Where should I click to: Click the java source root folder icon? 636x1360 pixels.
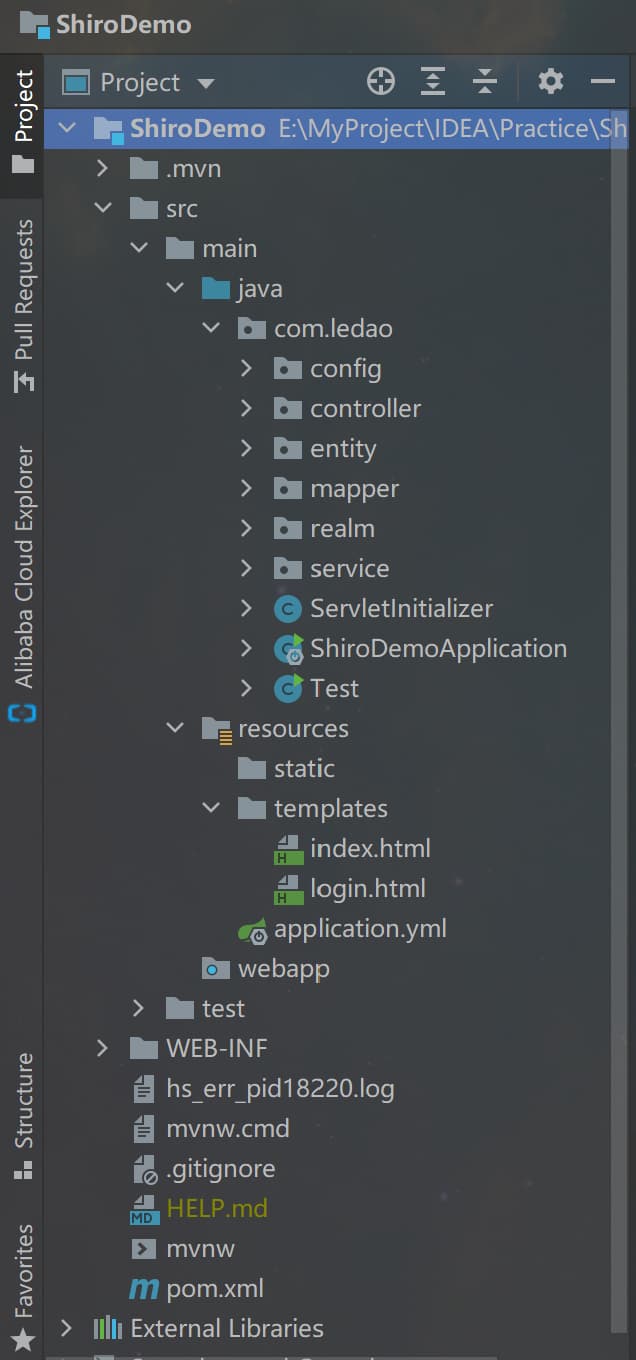click(216, 288)
